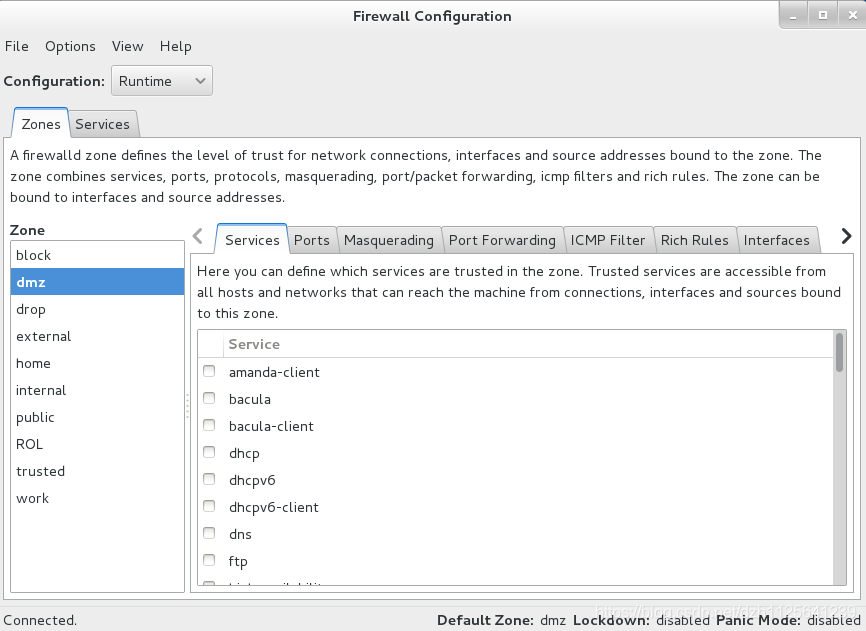Select the public zone
Viewport: 866px width, 631px height.
[x=97, y=417]
